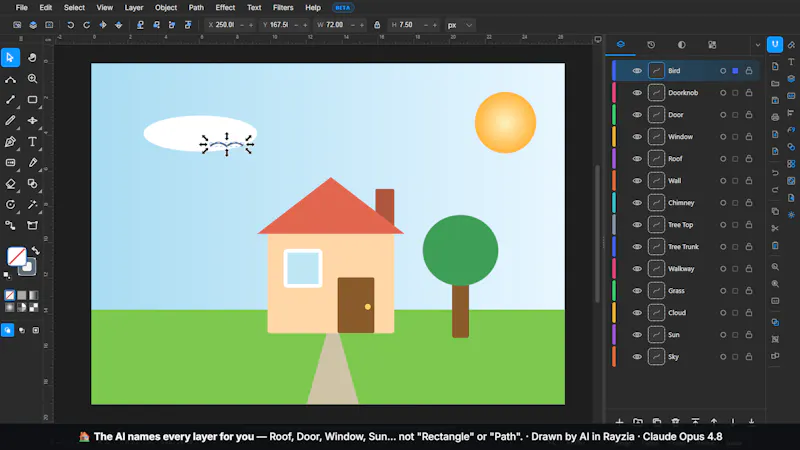The height and width of the screenshot is (450, 800).
Task: Switch to the Layers panel tab
Action: [x=620, y=45]
